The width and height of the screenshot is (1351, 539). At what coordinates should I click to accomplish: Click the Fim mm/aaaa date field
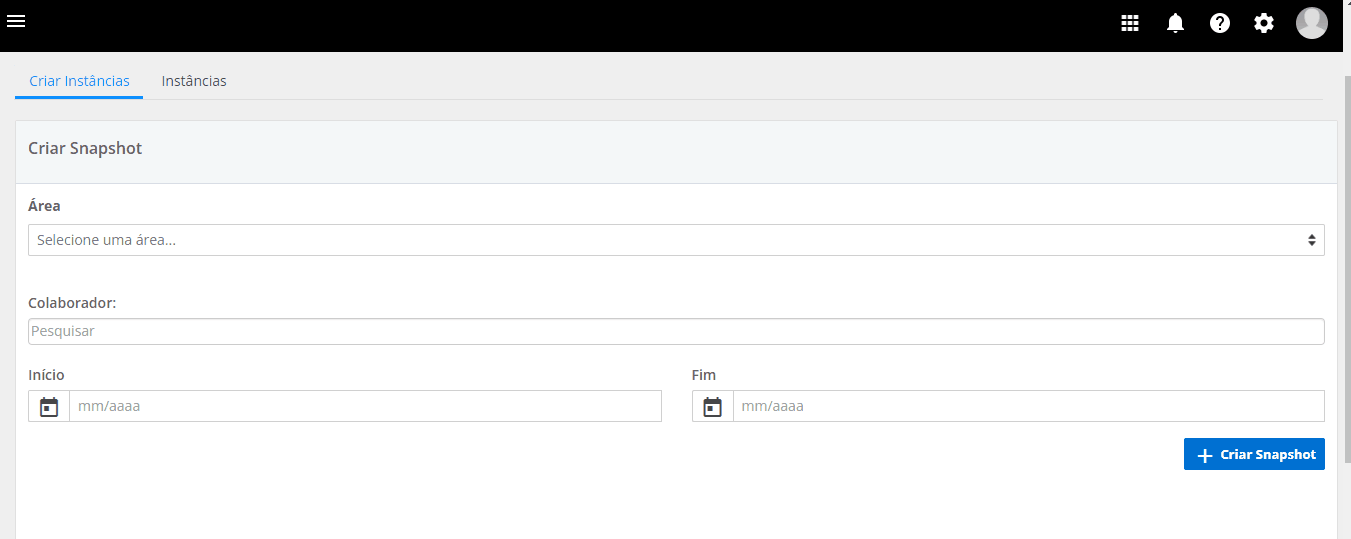pos(1028,407)
